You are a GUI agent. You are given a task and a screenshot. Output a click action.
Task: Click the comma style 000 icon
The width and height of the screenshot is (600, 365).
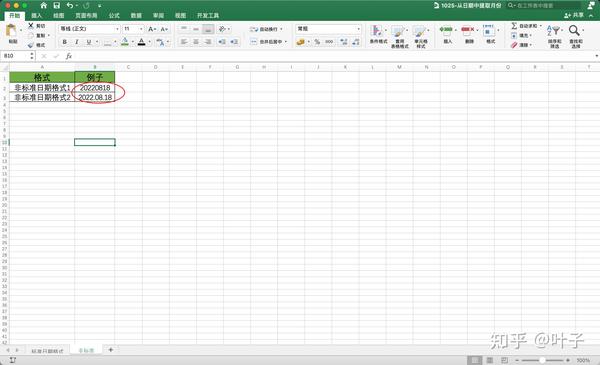tap(329, 42)
